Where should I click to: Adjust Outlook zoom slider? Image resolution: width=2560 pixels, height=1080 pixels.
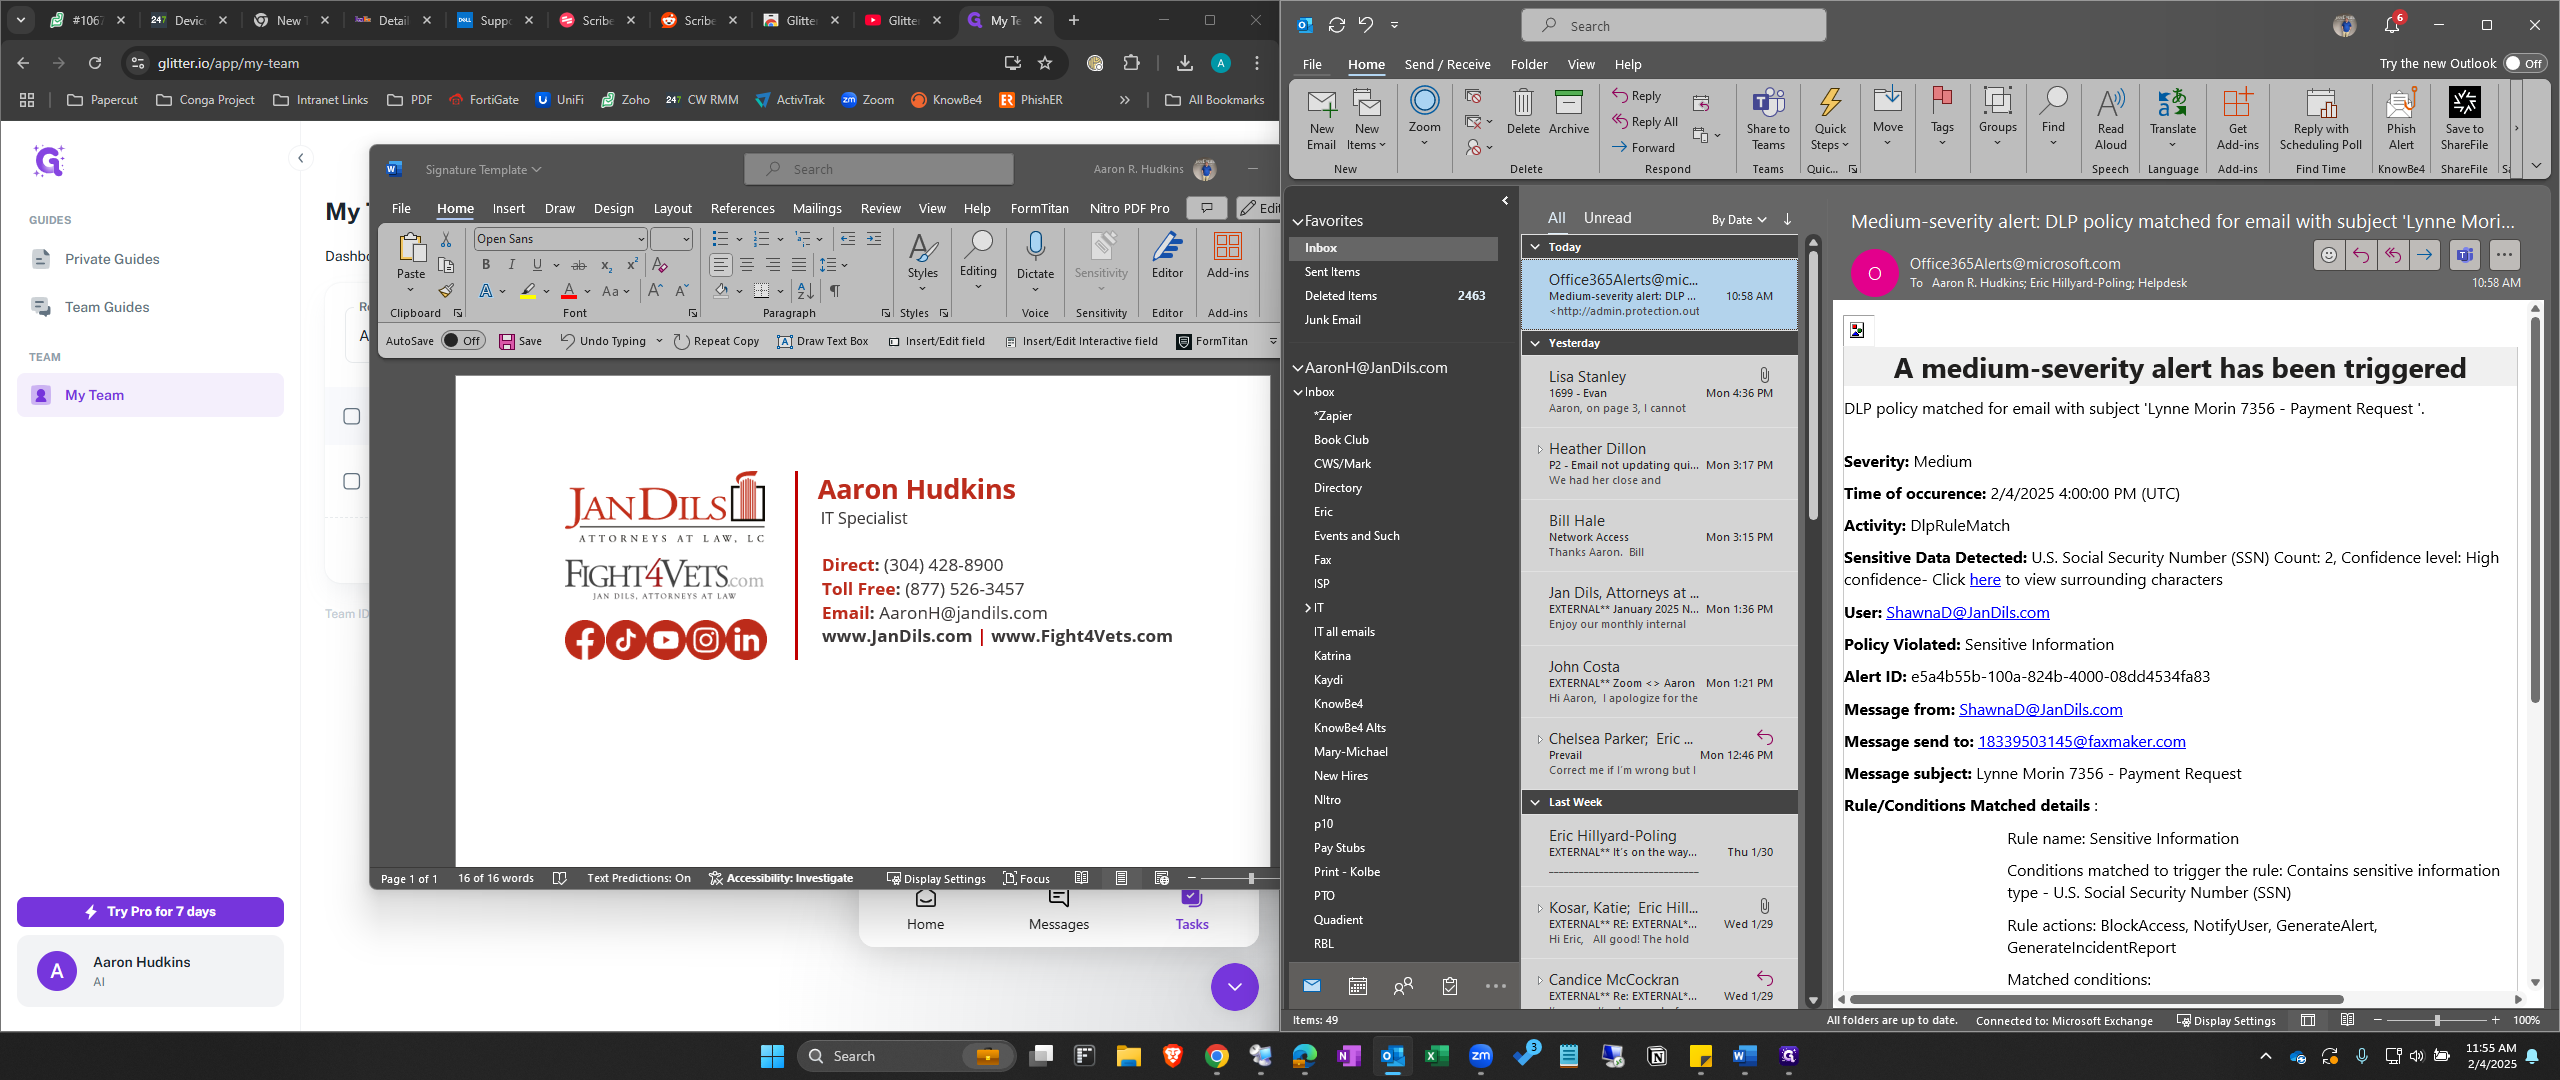click(2436, 1020)
